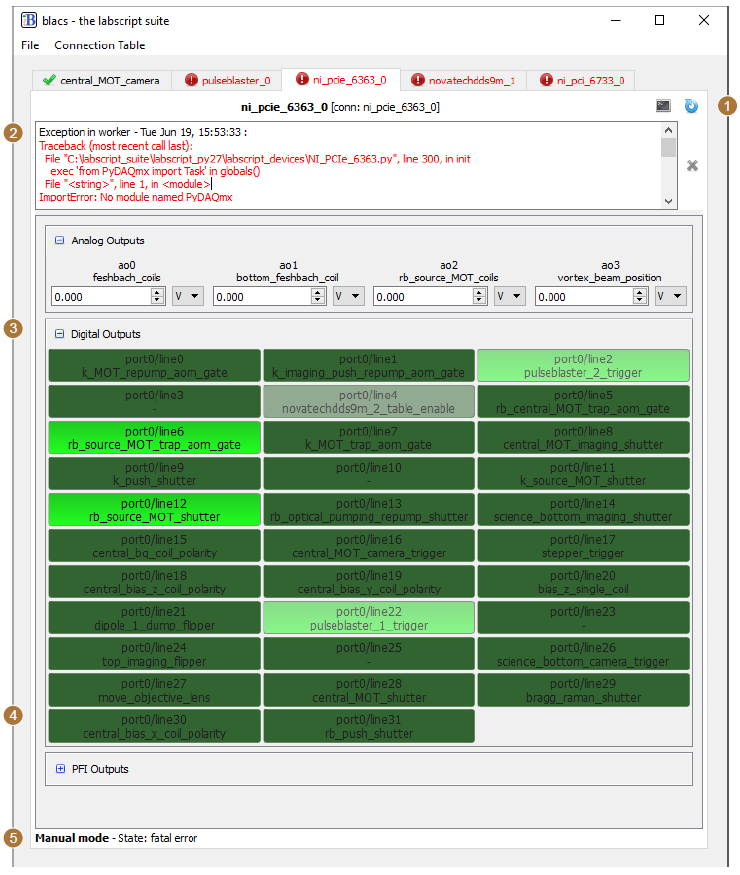
Task: Toggle port0/line21 dipole_1_dump_flipper
Action: (155, 618)
